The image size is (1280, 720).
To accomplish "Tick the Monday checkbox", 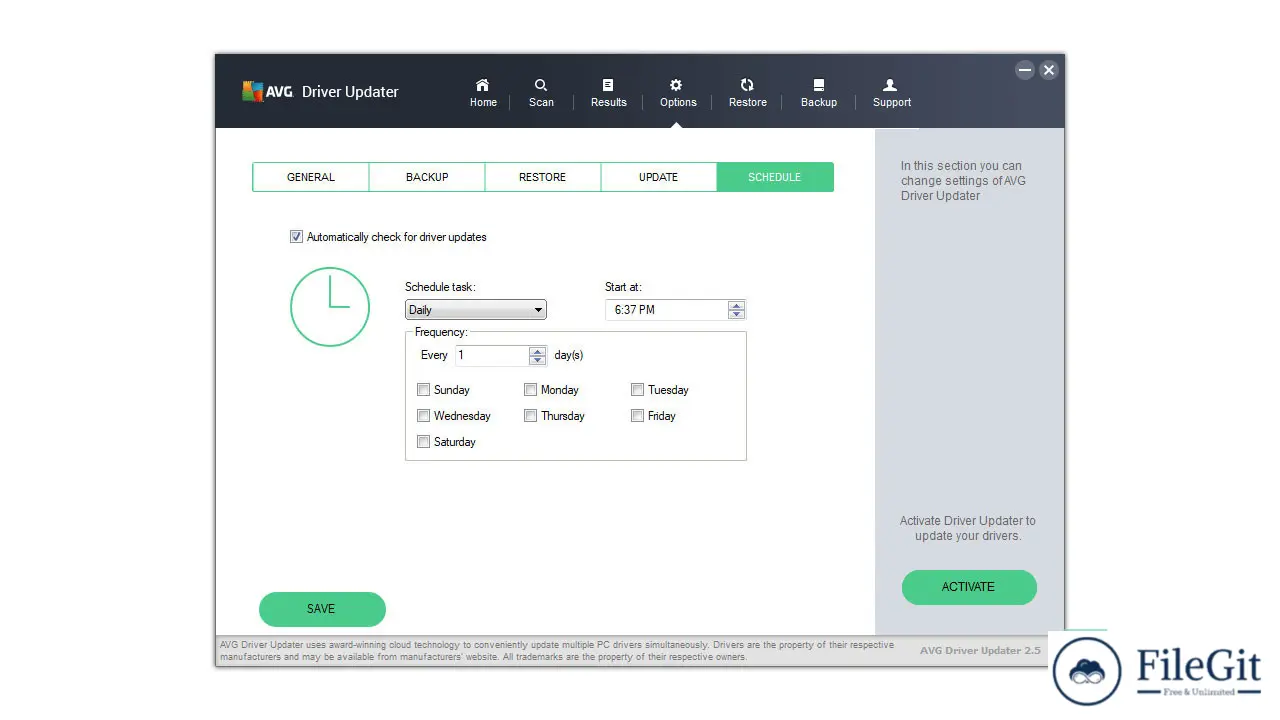I will click(x=531, y=390).
